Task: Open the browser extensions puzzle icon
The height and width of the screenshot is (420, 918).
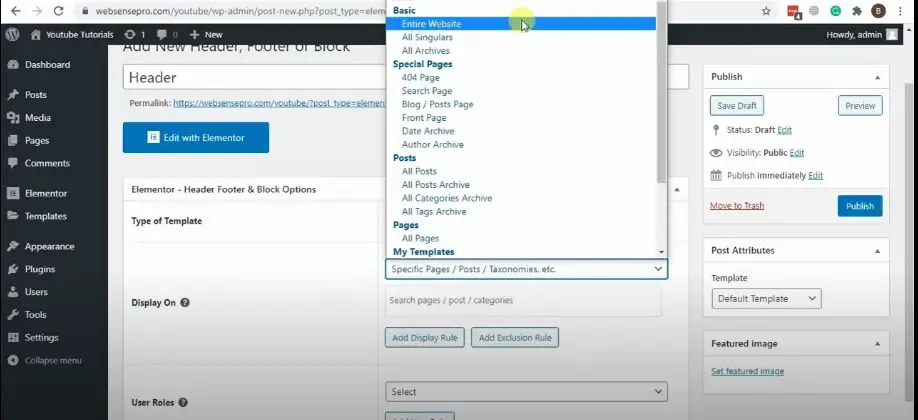Action: coord(857,11)
